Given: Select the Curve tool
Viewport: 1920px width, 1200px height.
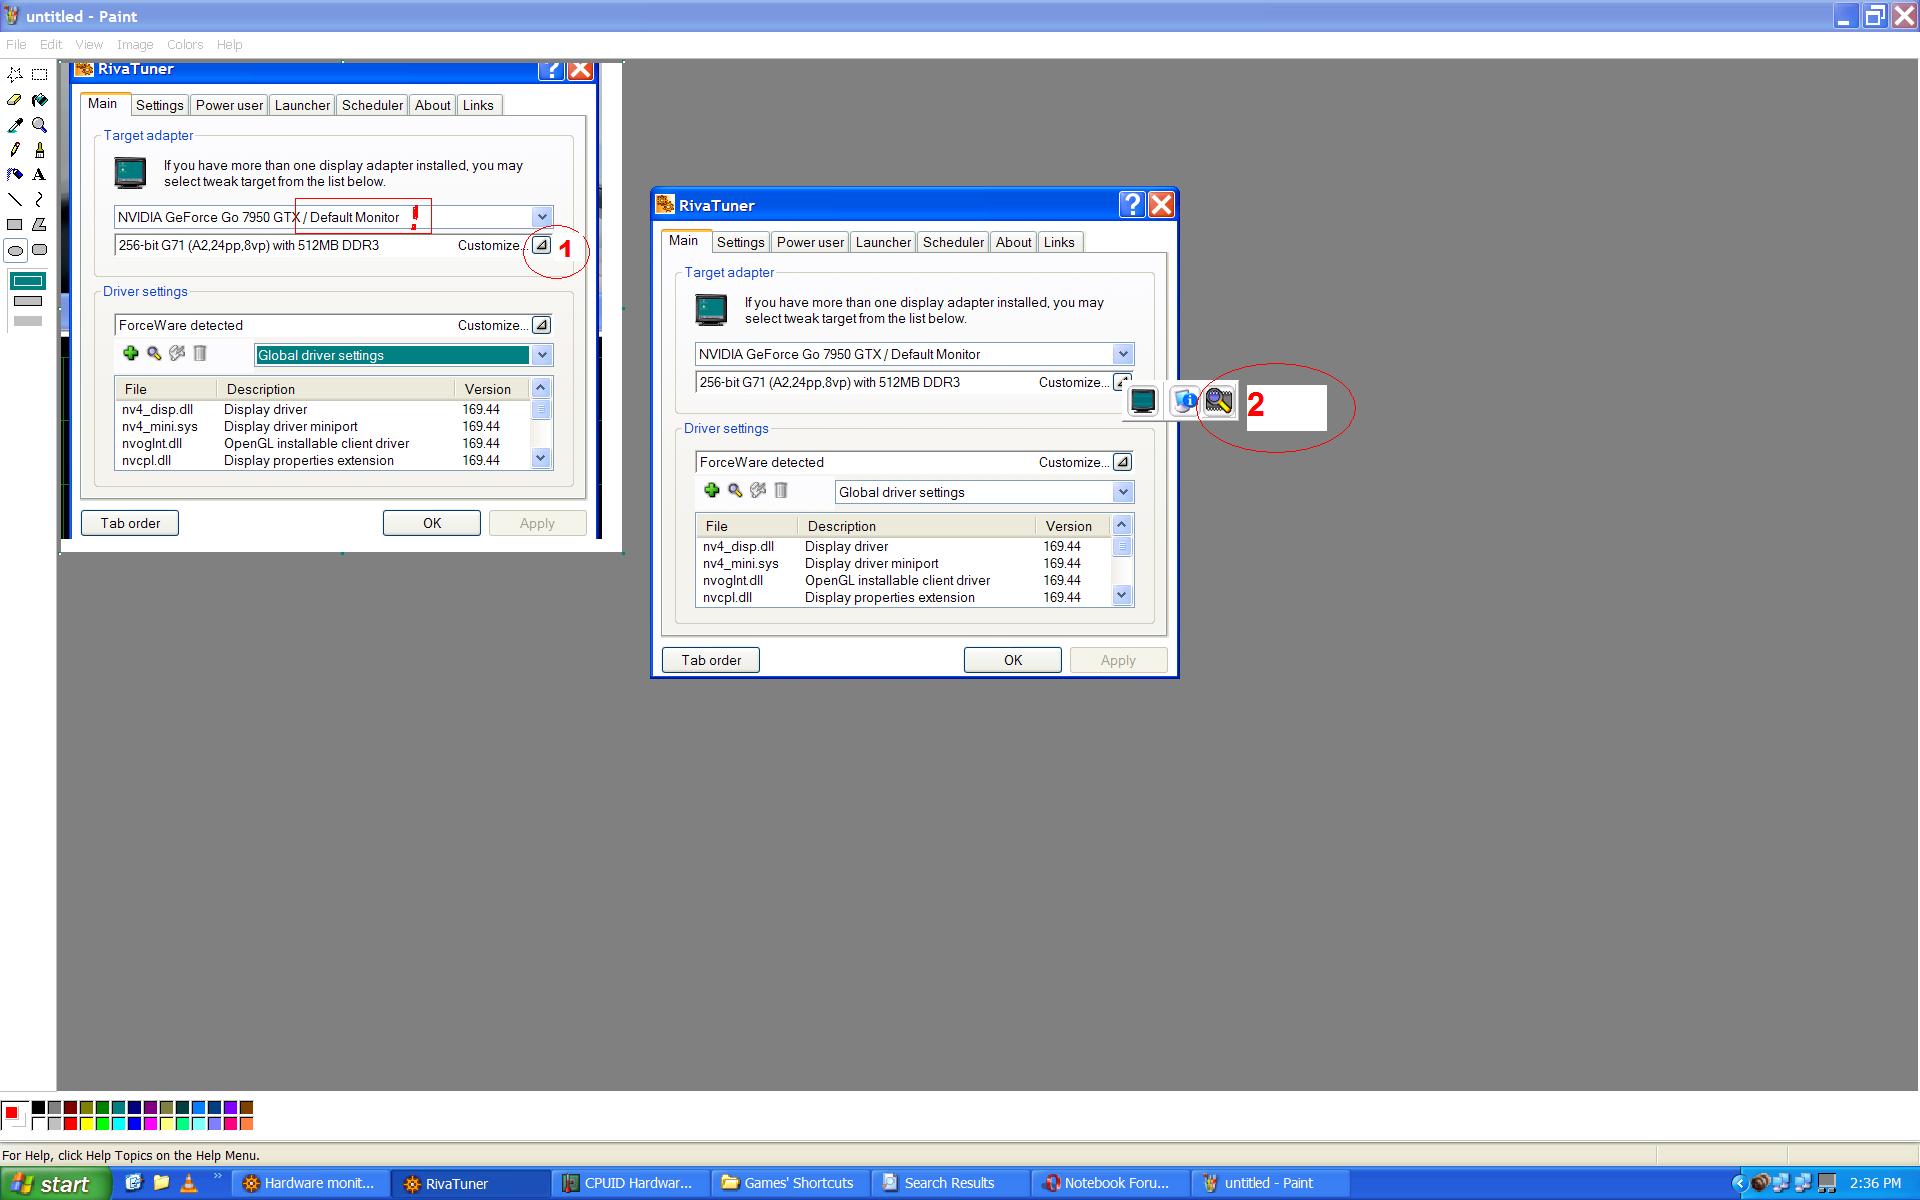Looking at the screenshot, I should (39, 200).
